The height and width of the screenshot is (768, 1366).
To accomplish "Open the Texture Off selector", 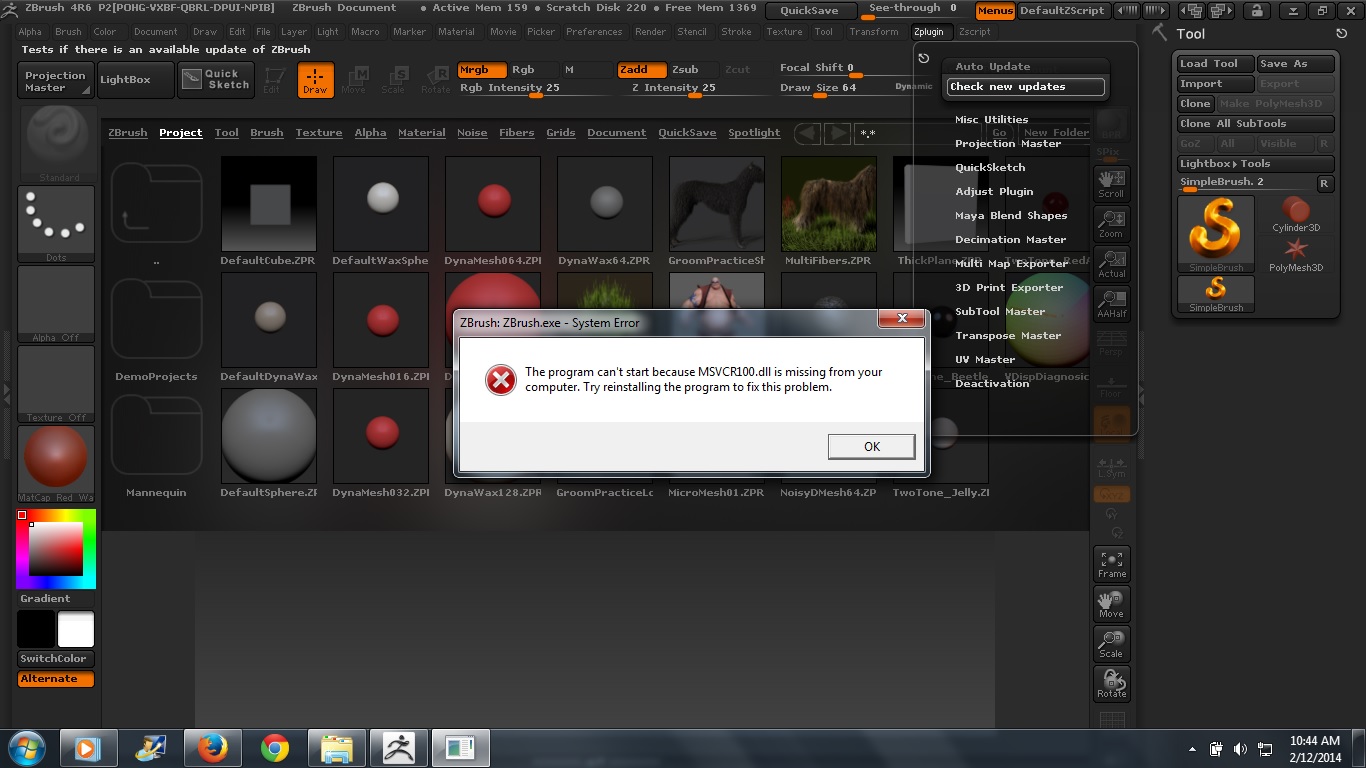I will pyautogui.click(x=56, y=384).
